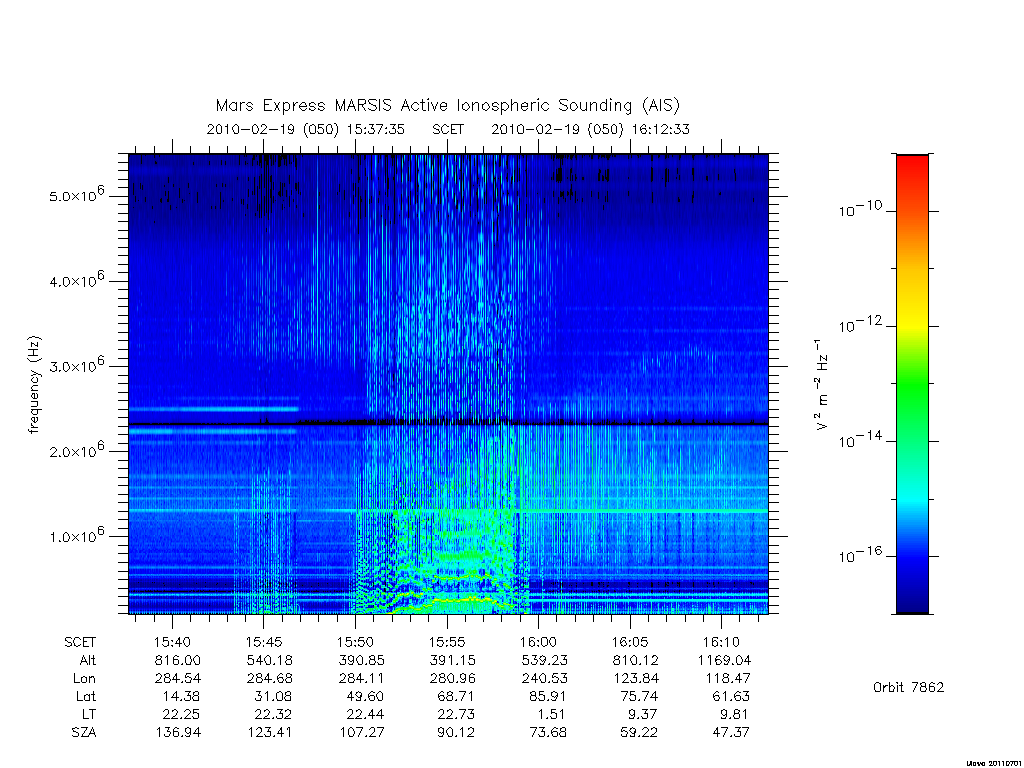The width and height of the screenshot is (1024, 768).
Task: Click the time tick label '15:55'
Action: click(447, 643)
